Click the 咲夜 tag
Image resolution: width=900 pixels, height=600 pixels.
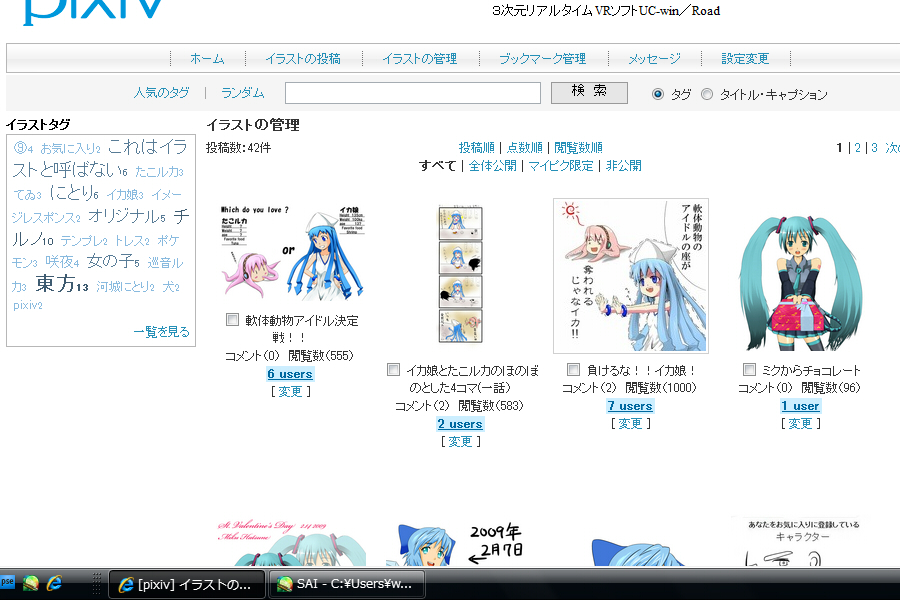pyautogui.click(x=63, y=262)
